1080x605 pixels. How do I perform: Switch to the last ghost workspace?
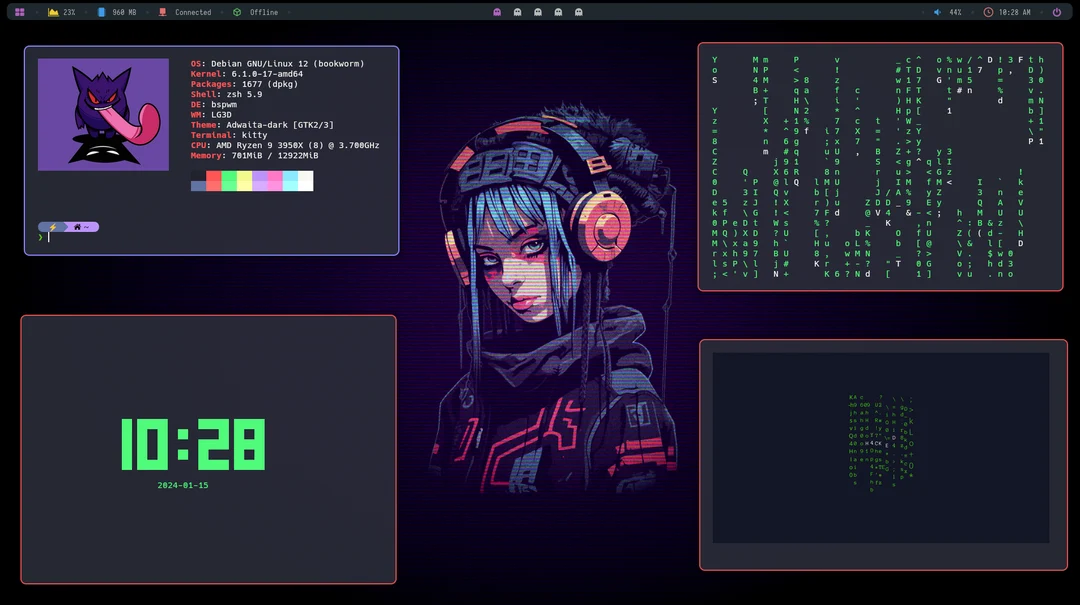tap(579, 12)
